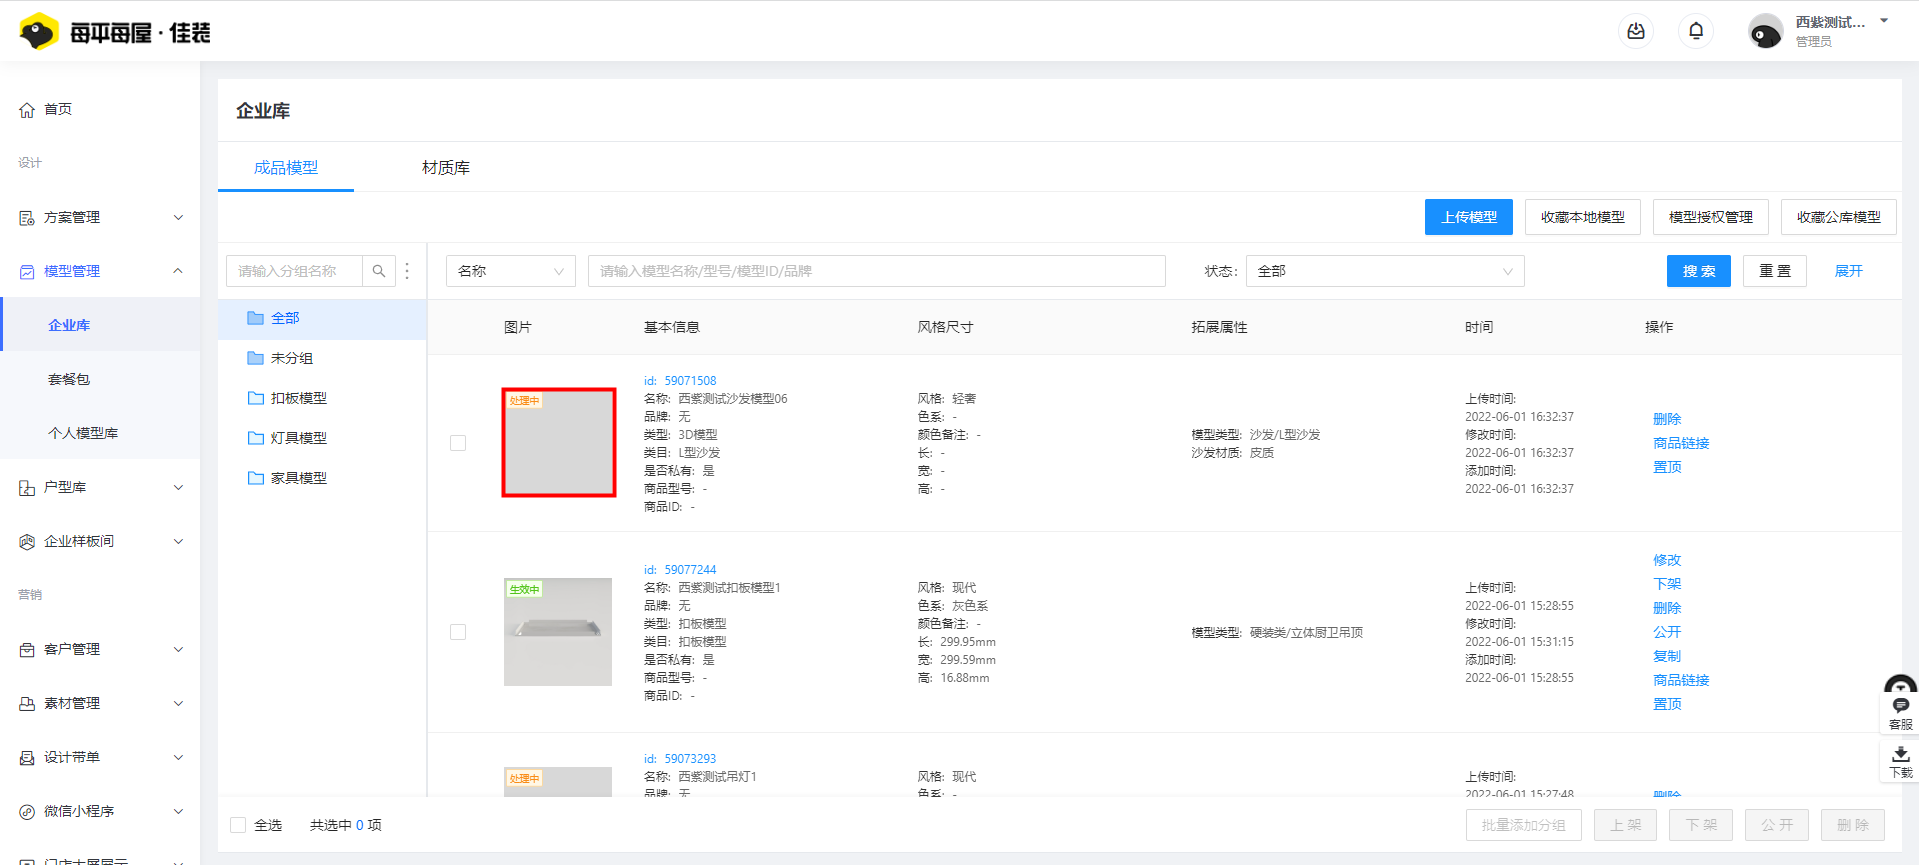Open the 家具模型 folder

pos(322,478)
